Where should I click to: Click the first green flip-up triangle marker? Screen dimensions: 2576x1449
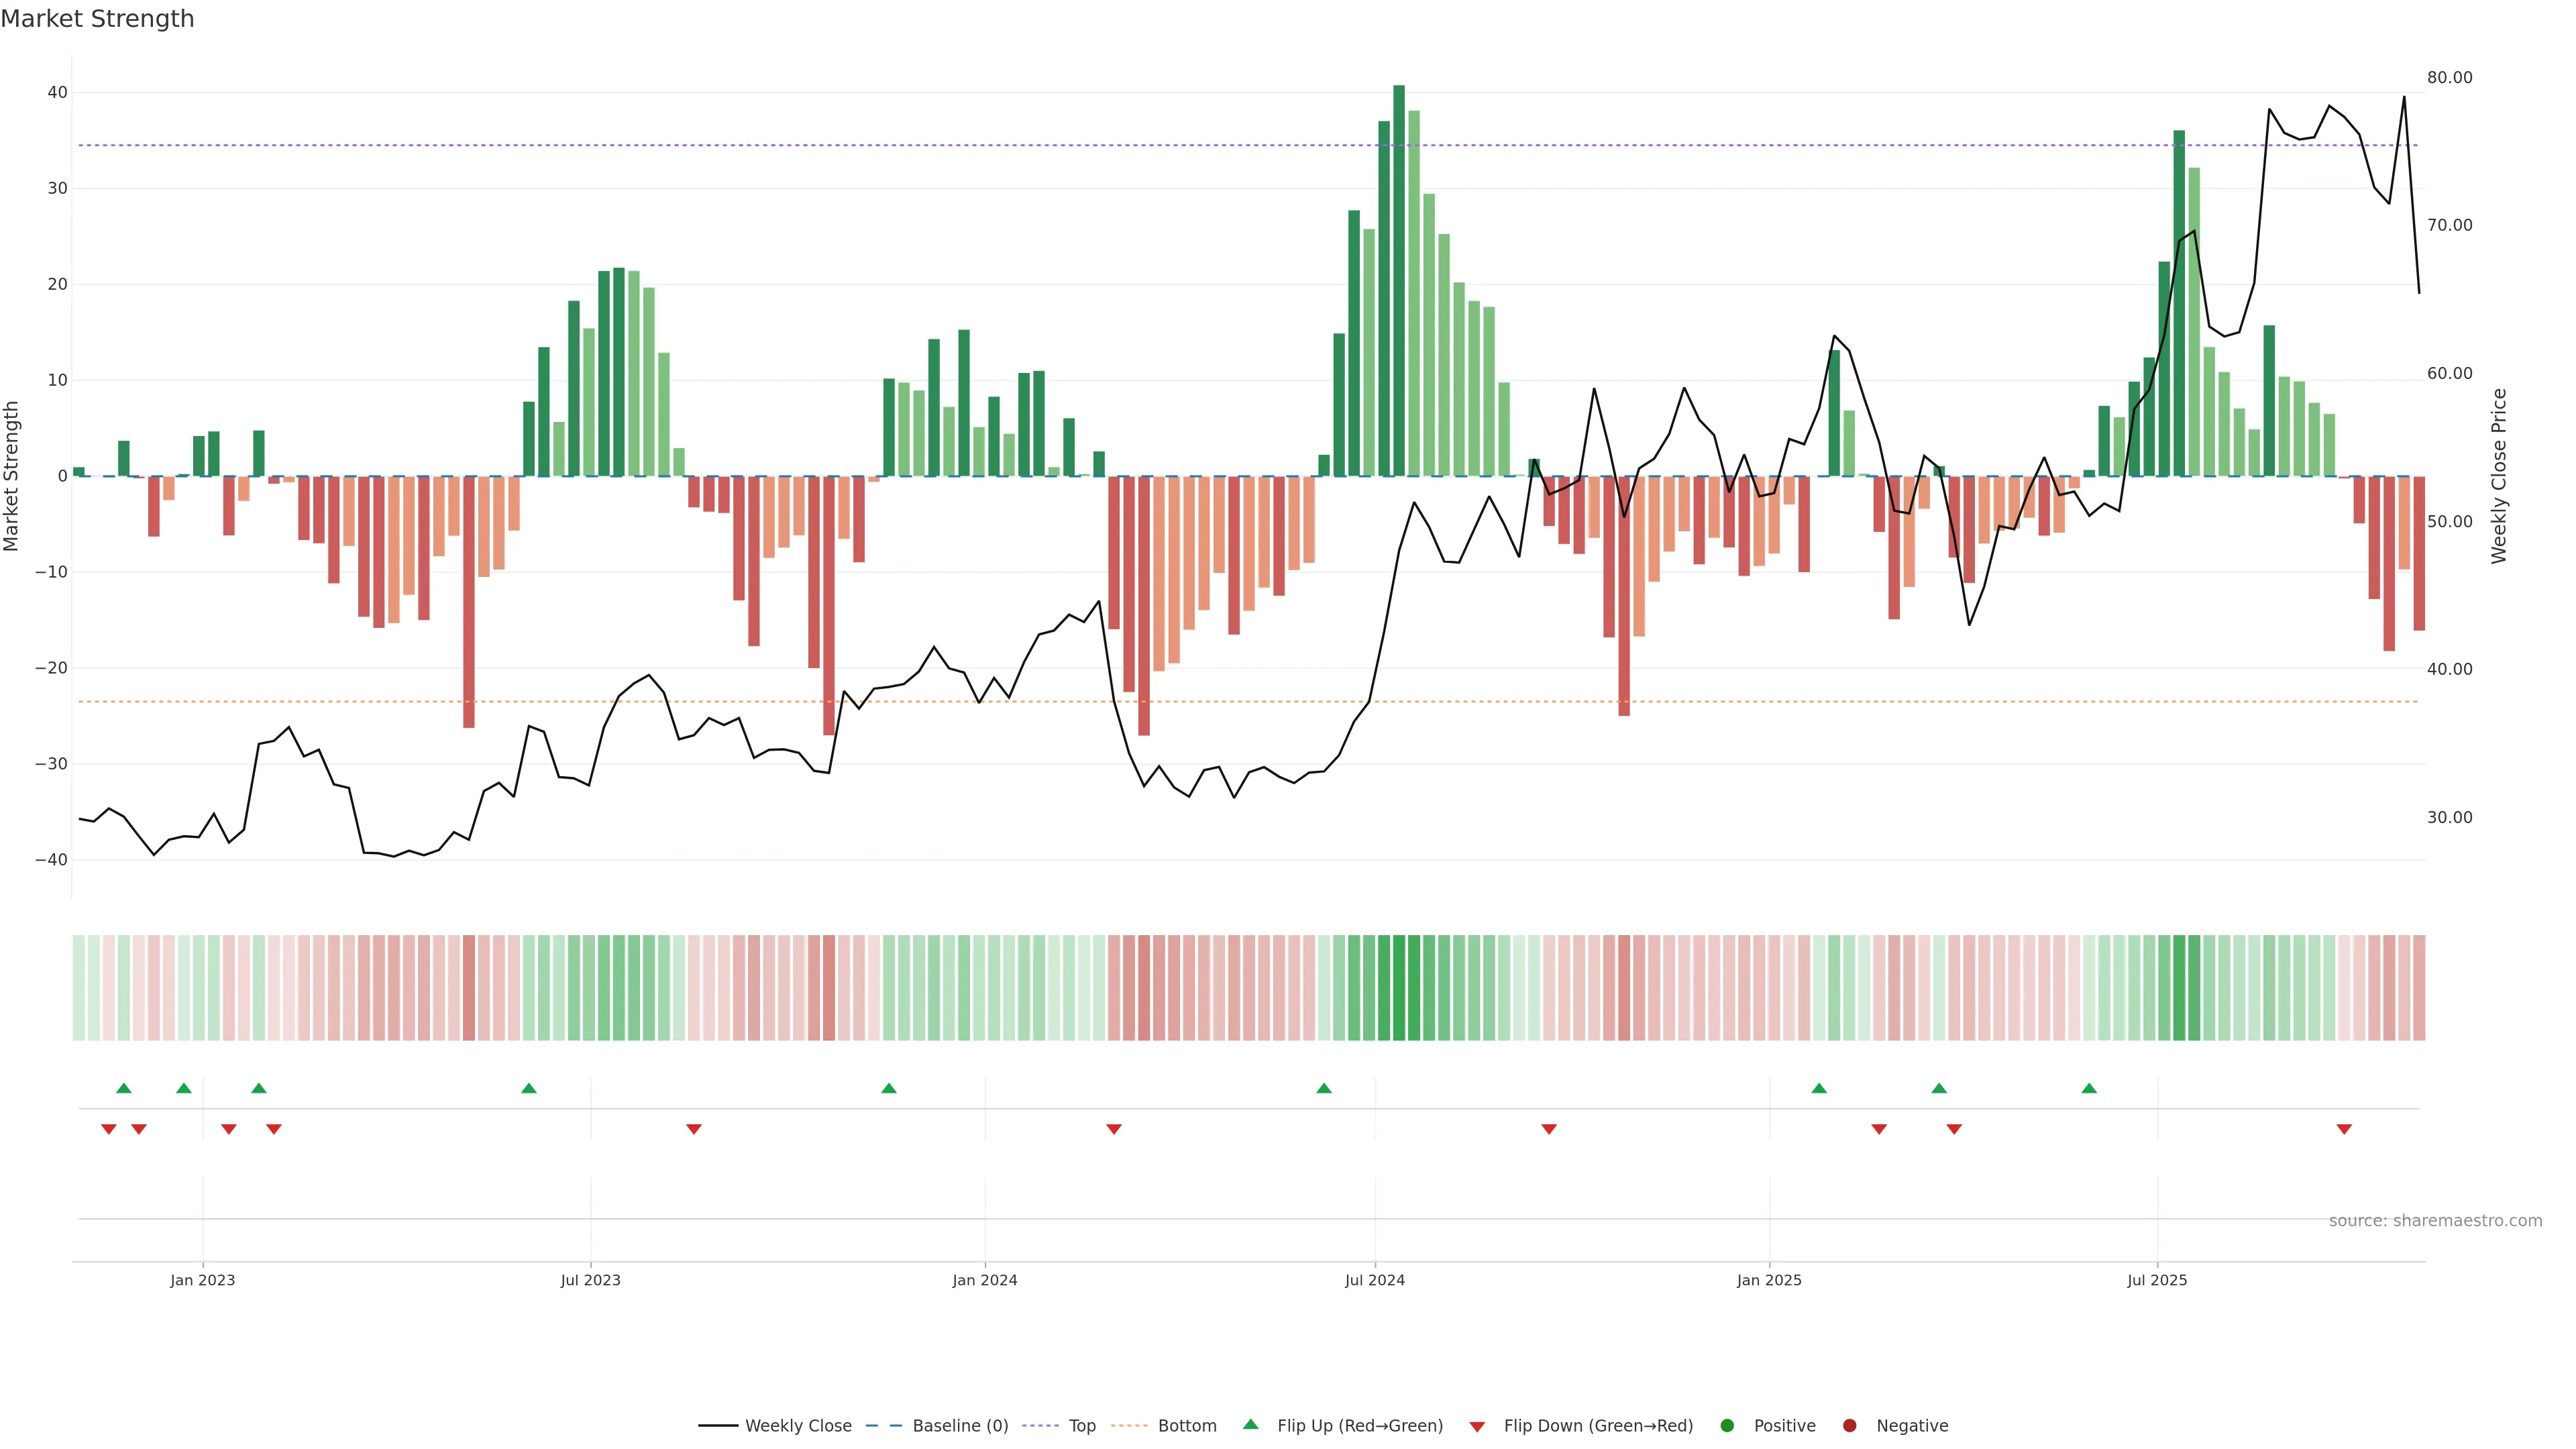124,1088
